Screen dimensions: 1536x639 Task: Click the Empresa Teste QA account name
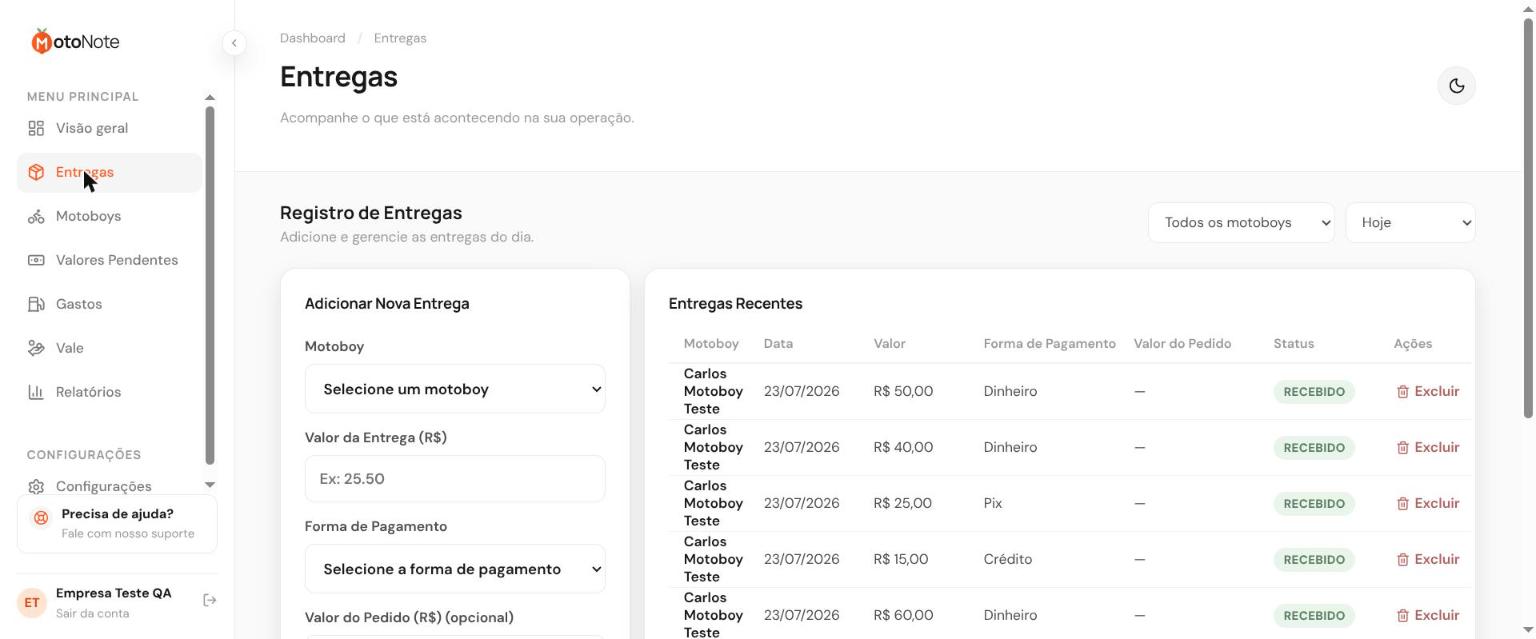point(114,593)
